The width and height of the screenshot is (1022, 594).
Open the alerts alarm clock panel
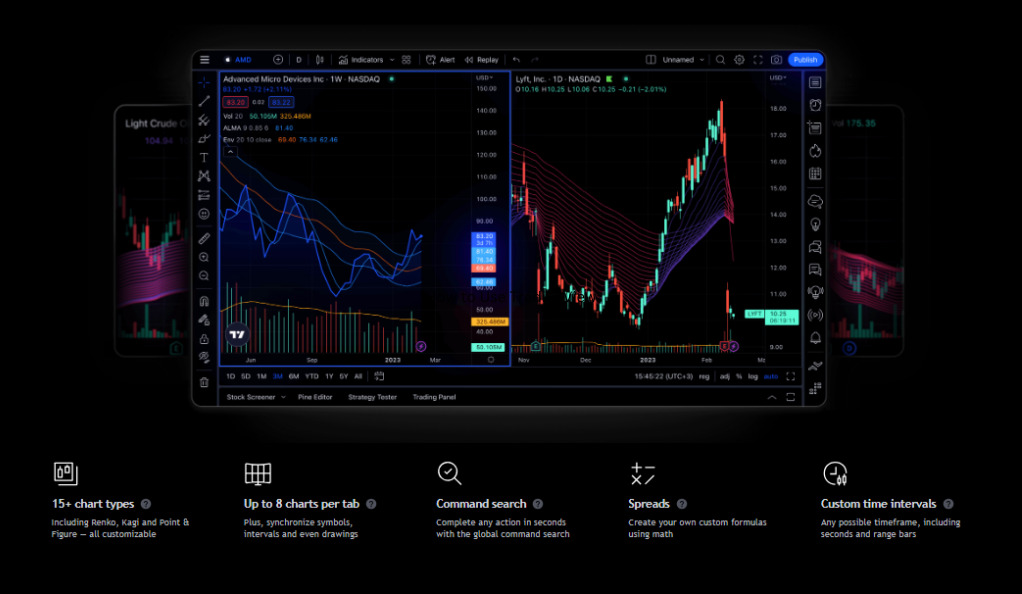coord(815,105)
